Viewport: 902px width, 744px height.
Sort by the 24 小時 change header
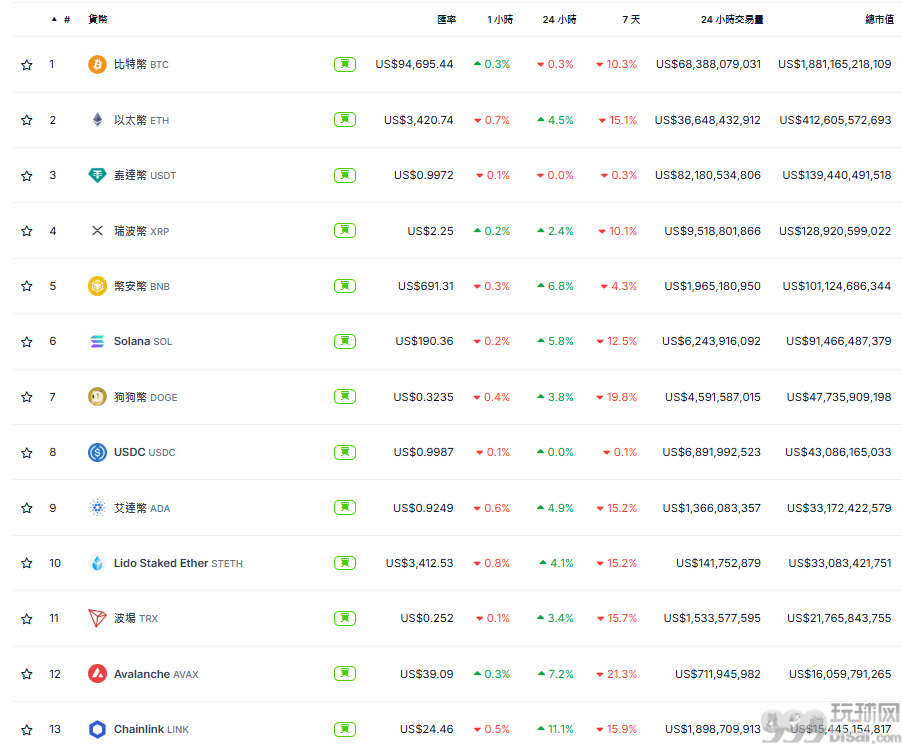pos(559,19)
